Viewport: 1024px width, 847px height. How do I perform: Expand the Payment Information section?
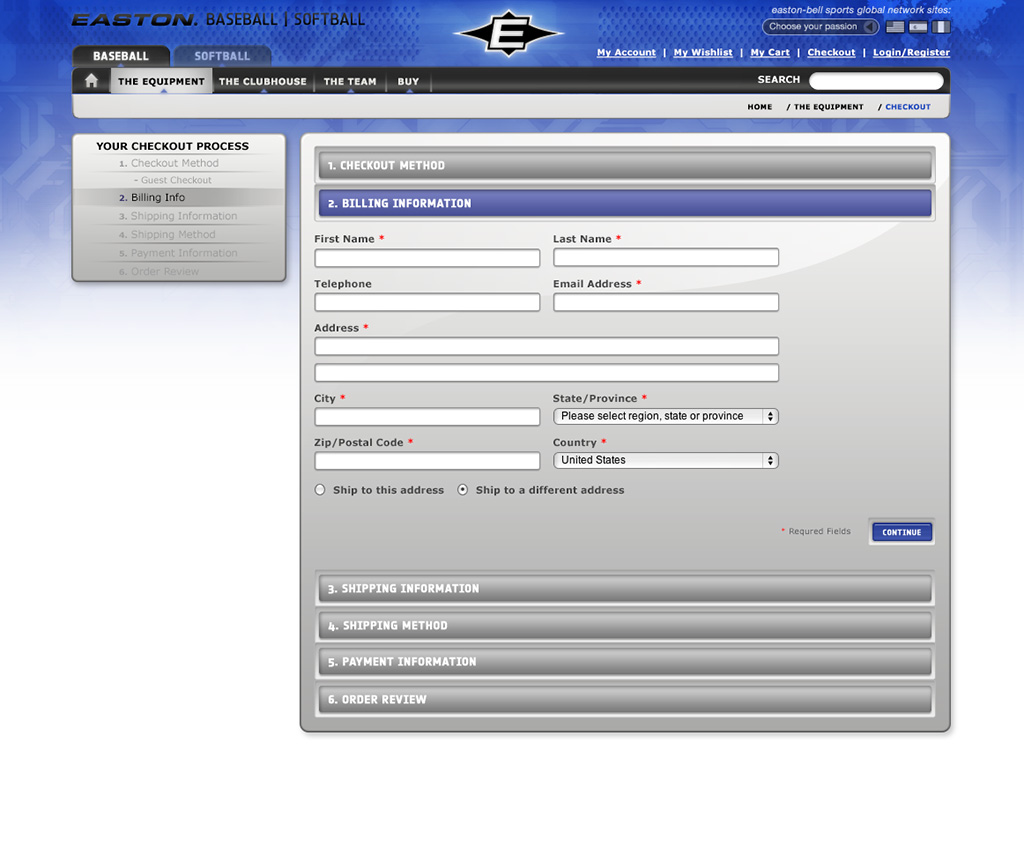pyautogui.click(x=625, y=662)
